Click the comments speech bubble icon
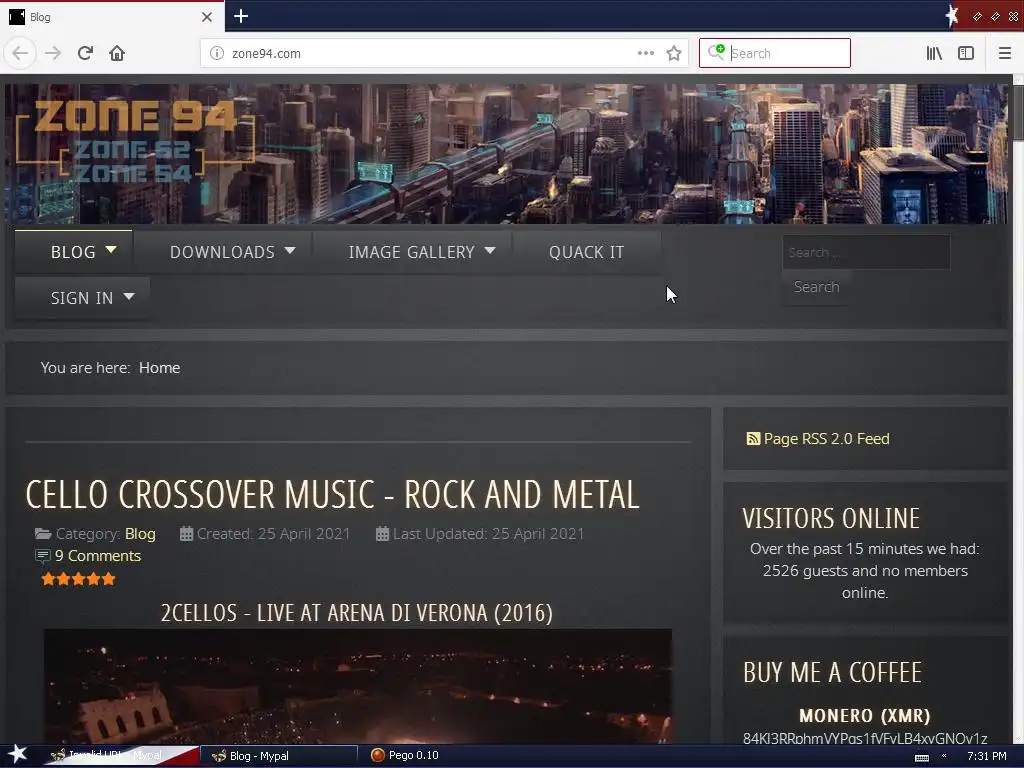The height and width of the screenshot is (768, 1024). (x=42, y=556)
